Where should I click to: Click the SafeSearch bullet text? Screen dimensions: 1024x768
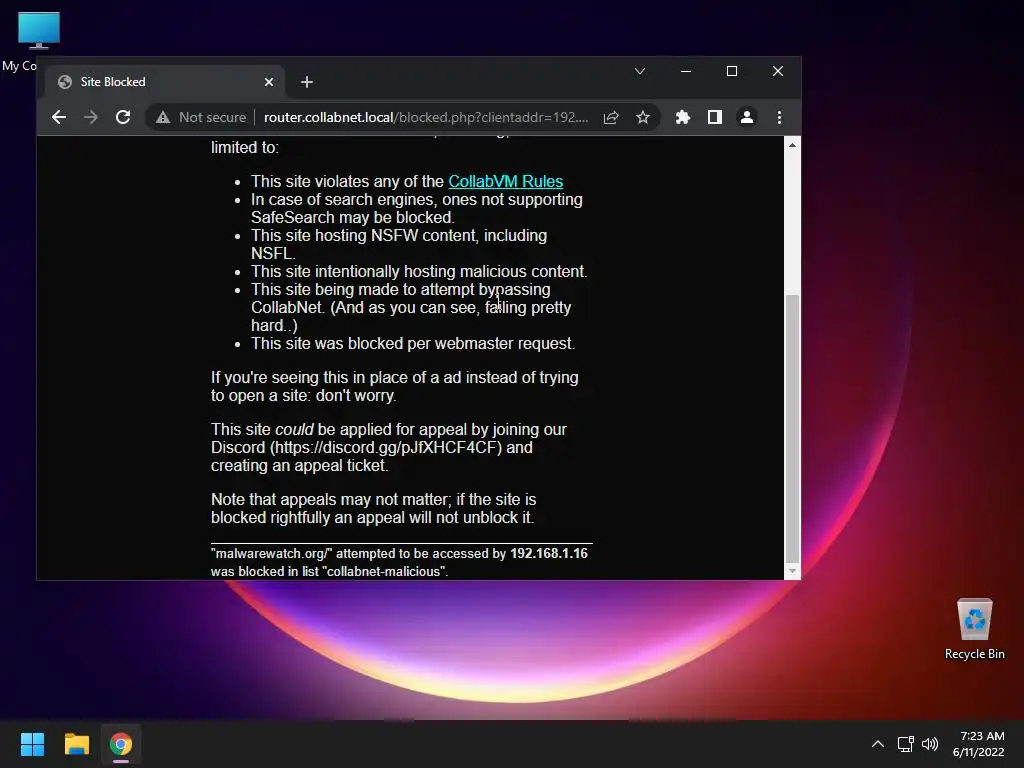click(x=417, y=208)
